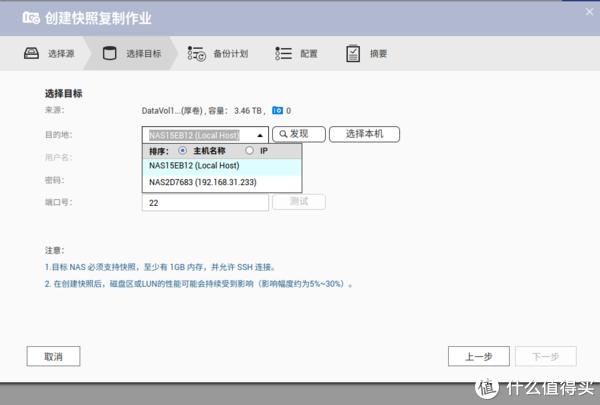Image resolution: width=600 pixels, height=405 pixels.
Task: Click the source text DataVol1...(厚卷)
Action: (173, 111)
